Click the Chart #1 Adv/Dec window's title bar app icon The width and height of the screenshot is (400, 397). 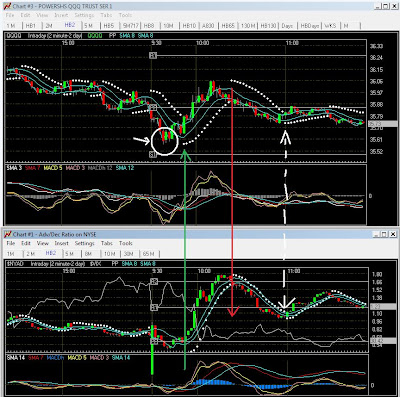click(x=8, y=234)
